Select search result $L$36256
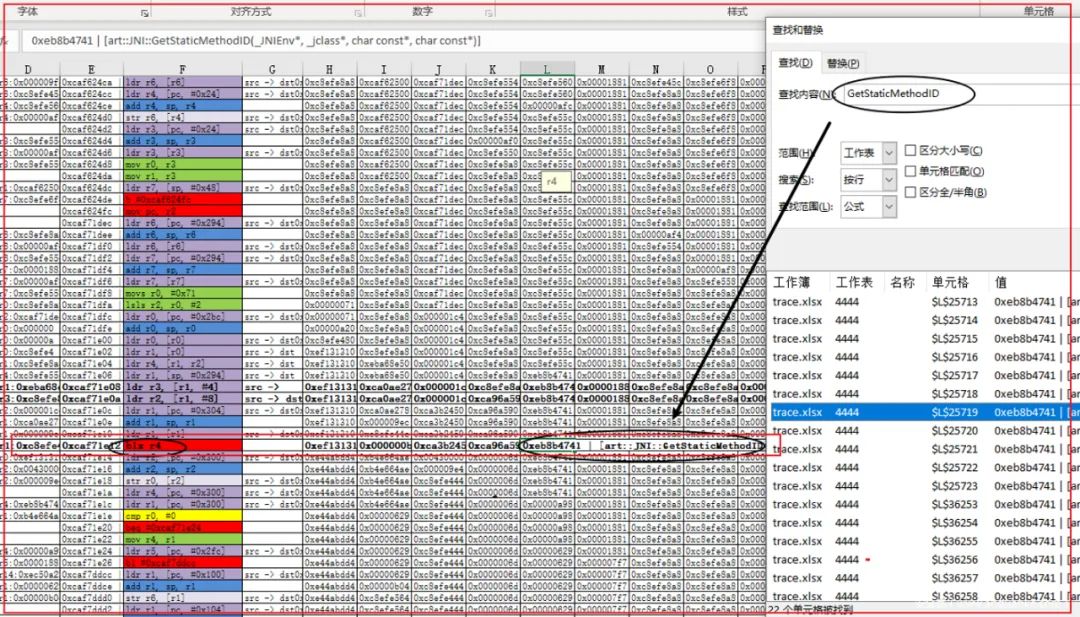 click(924, 559)
